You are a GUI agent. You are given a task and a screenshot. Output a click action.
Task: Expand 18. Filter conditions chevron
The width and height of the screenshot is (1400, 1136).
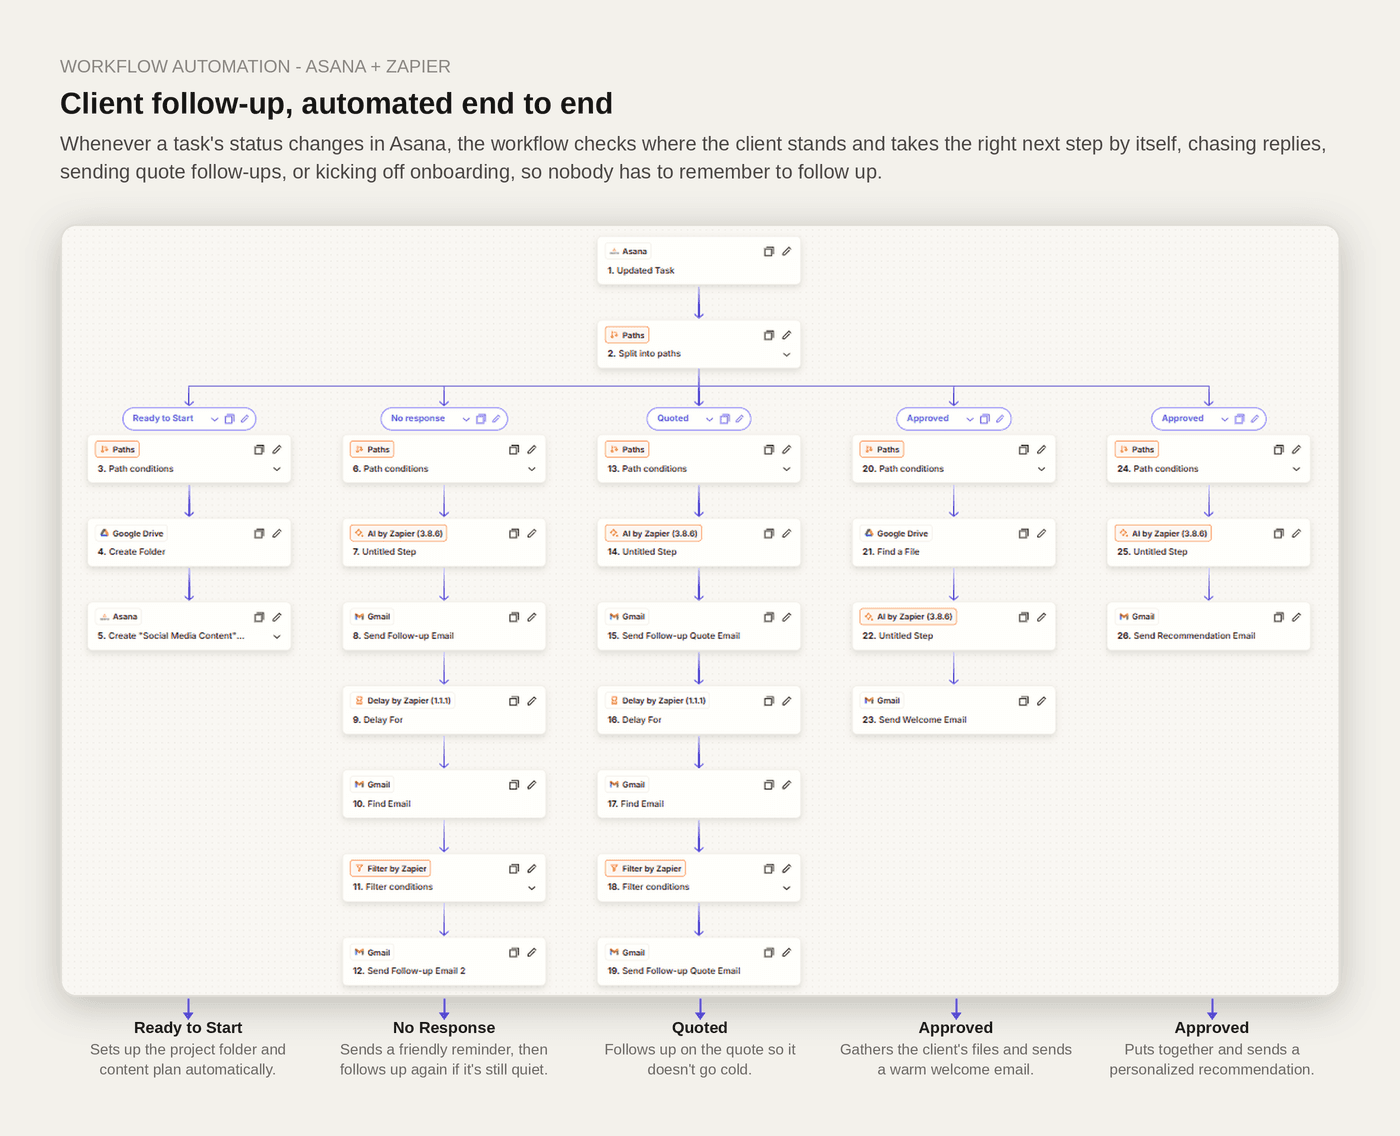[787, 888]
